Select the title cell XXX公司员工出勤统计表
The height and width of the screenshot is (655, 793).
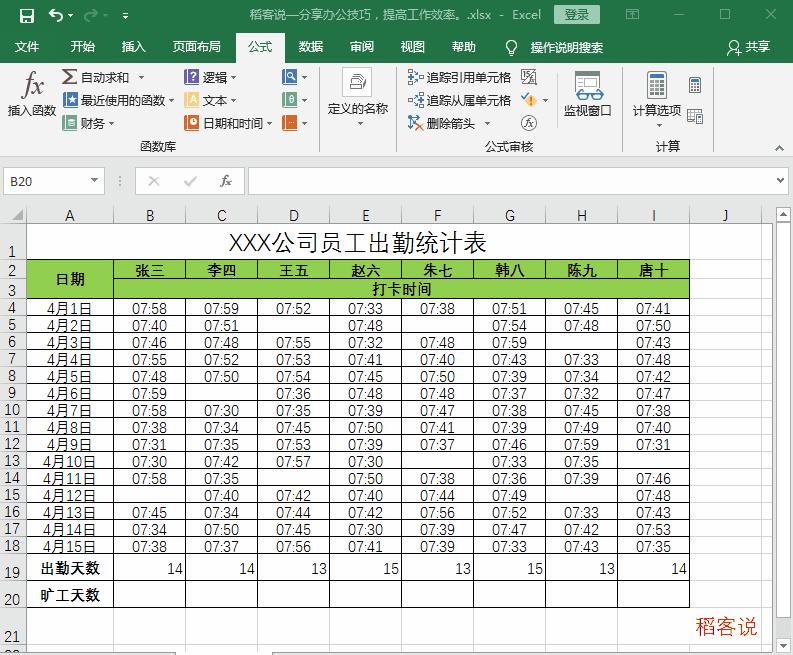(358, 242)
